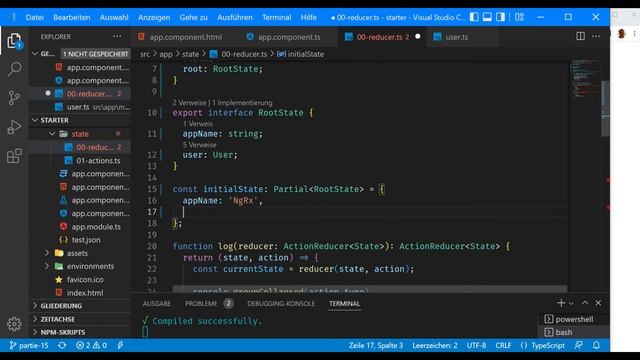640x360 pixels.
Task: Click the state breadcrumb segment
Action: pos(190,54)
